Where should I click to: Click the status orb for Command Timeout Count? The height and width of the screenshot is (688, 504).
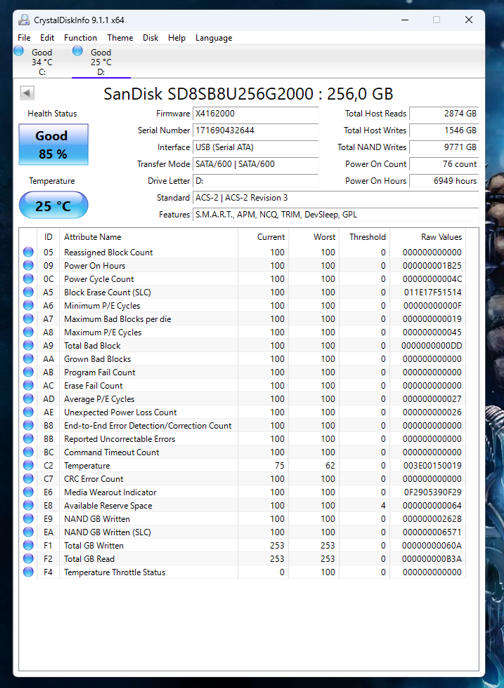pos(28,452)
